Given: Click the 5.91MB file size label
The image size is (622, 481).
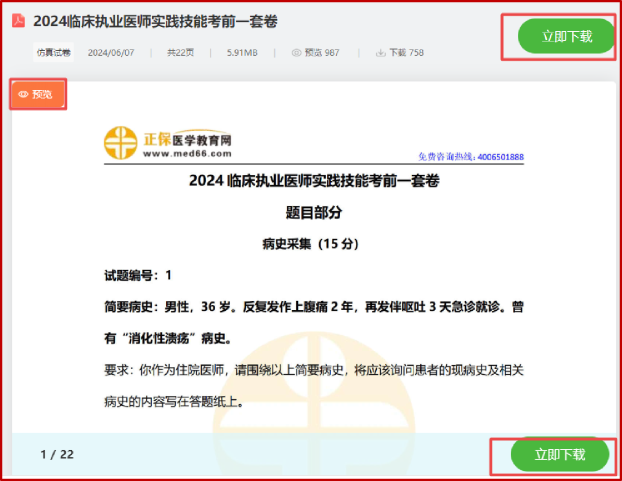Looking at the screenshot, I should pyautogui.click(x=246, y=52).
